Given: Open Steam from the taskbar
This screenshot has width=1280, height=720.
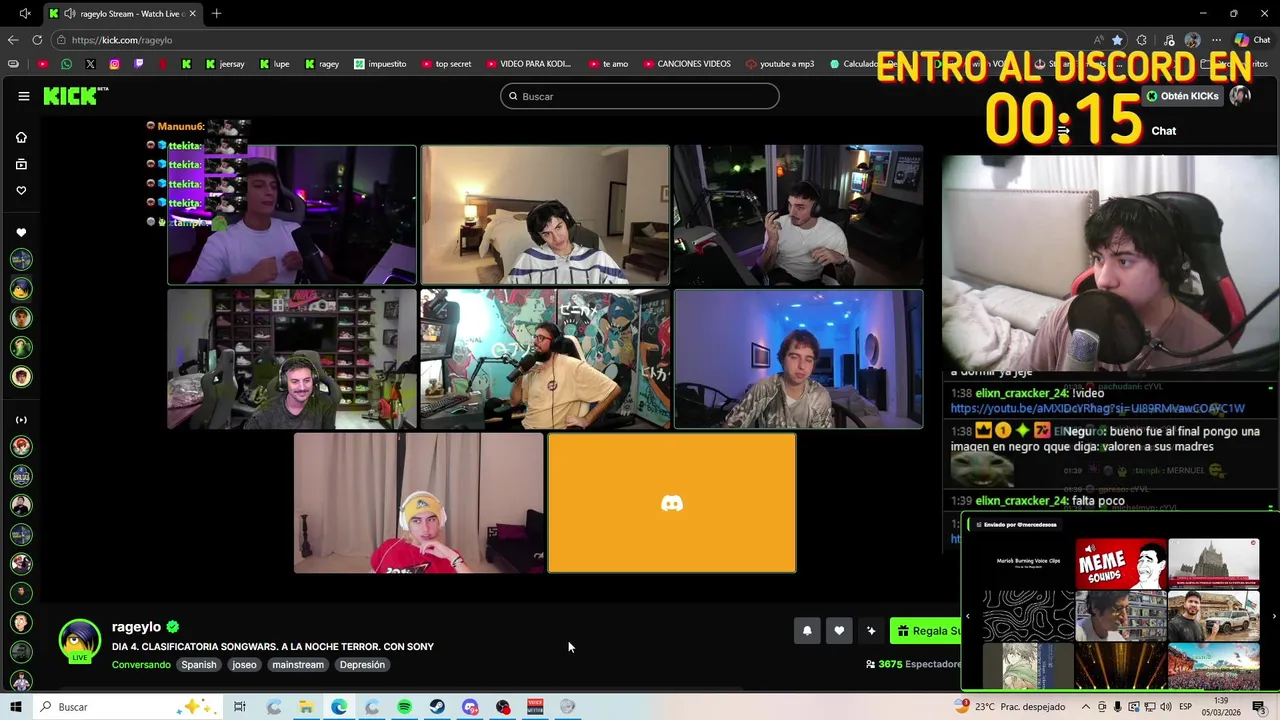Looking at the screenshot, I should tap(437, 707).
